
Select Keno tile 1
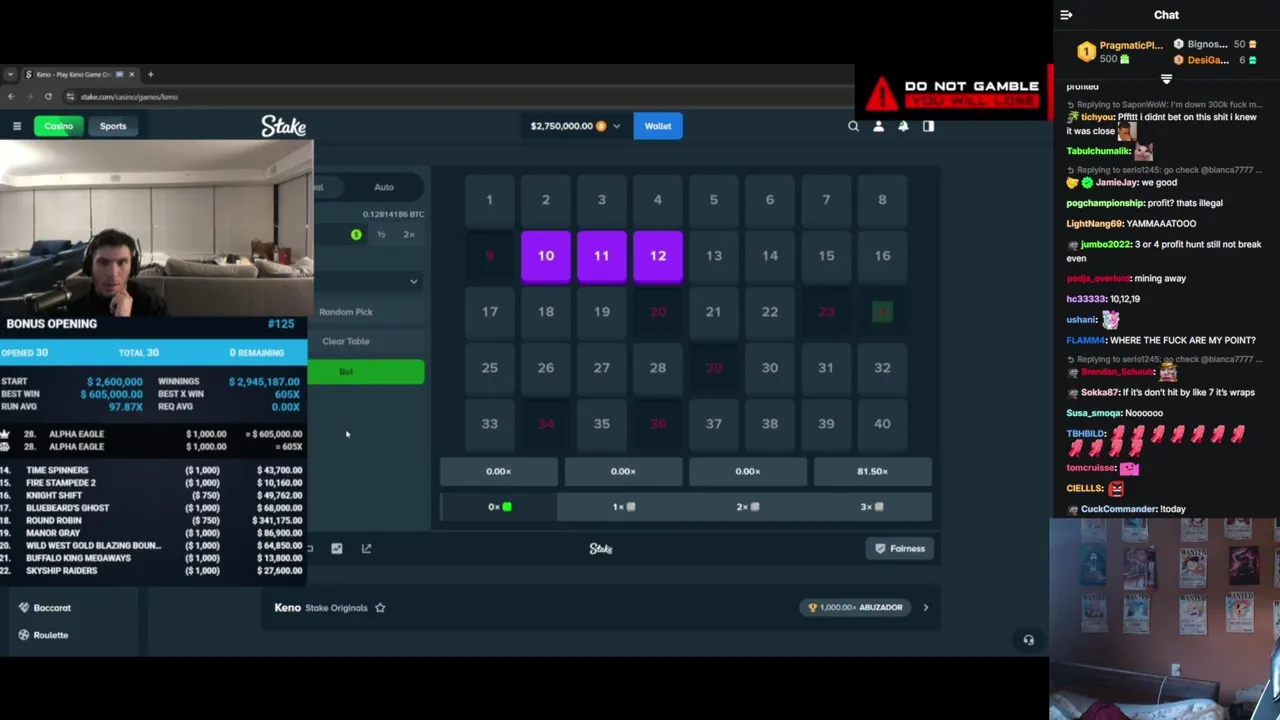pyautogui.click(x=490, y=200)
